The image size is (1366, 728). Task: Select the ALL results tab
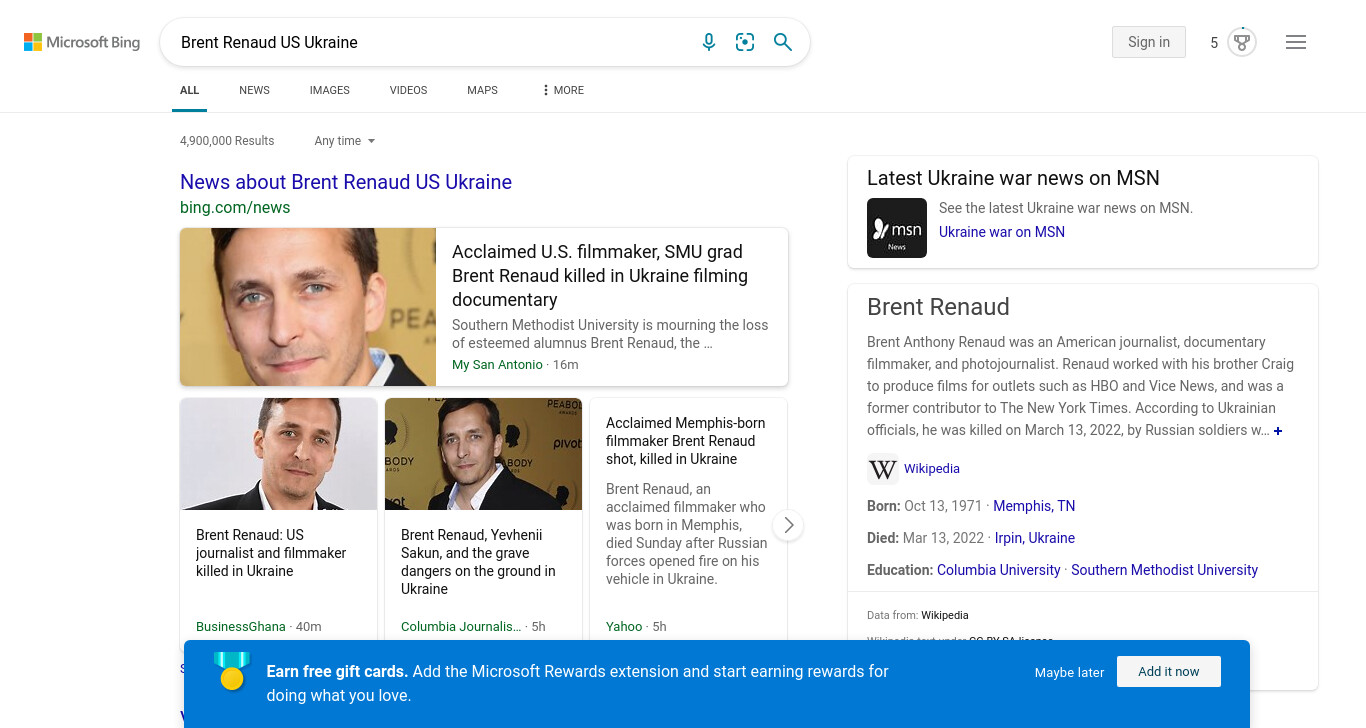(x=190, y=90)
